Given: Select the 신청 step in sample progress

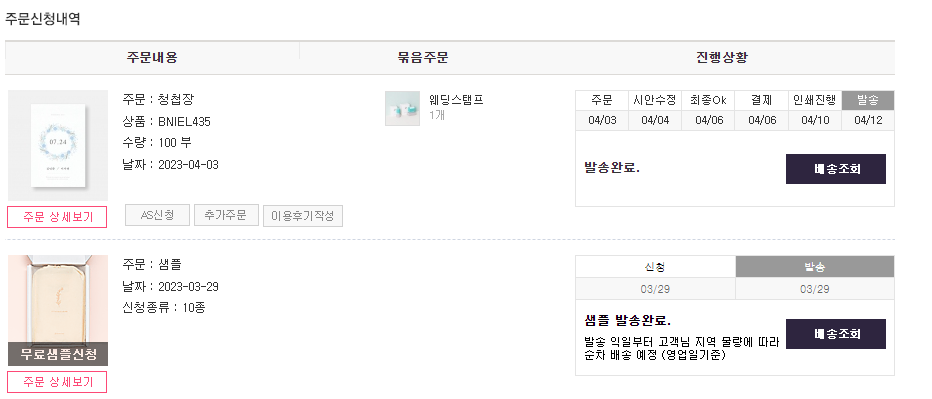Looking at the screenshot, I should (x=655, y=266).
